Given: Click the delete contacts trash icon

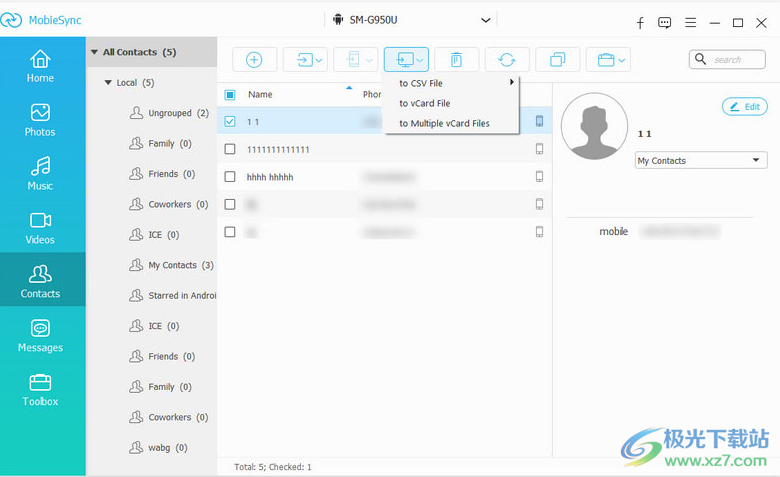Looking at the screenshot, I should (456, 60).
